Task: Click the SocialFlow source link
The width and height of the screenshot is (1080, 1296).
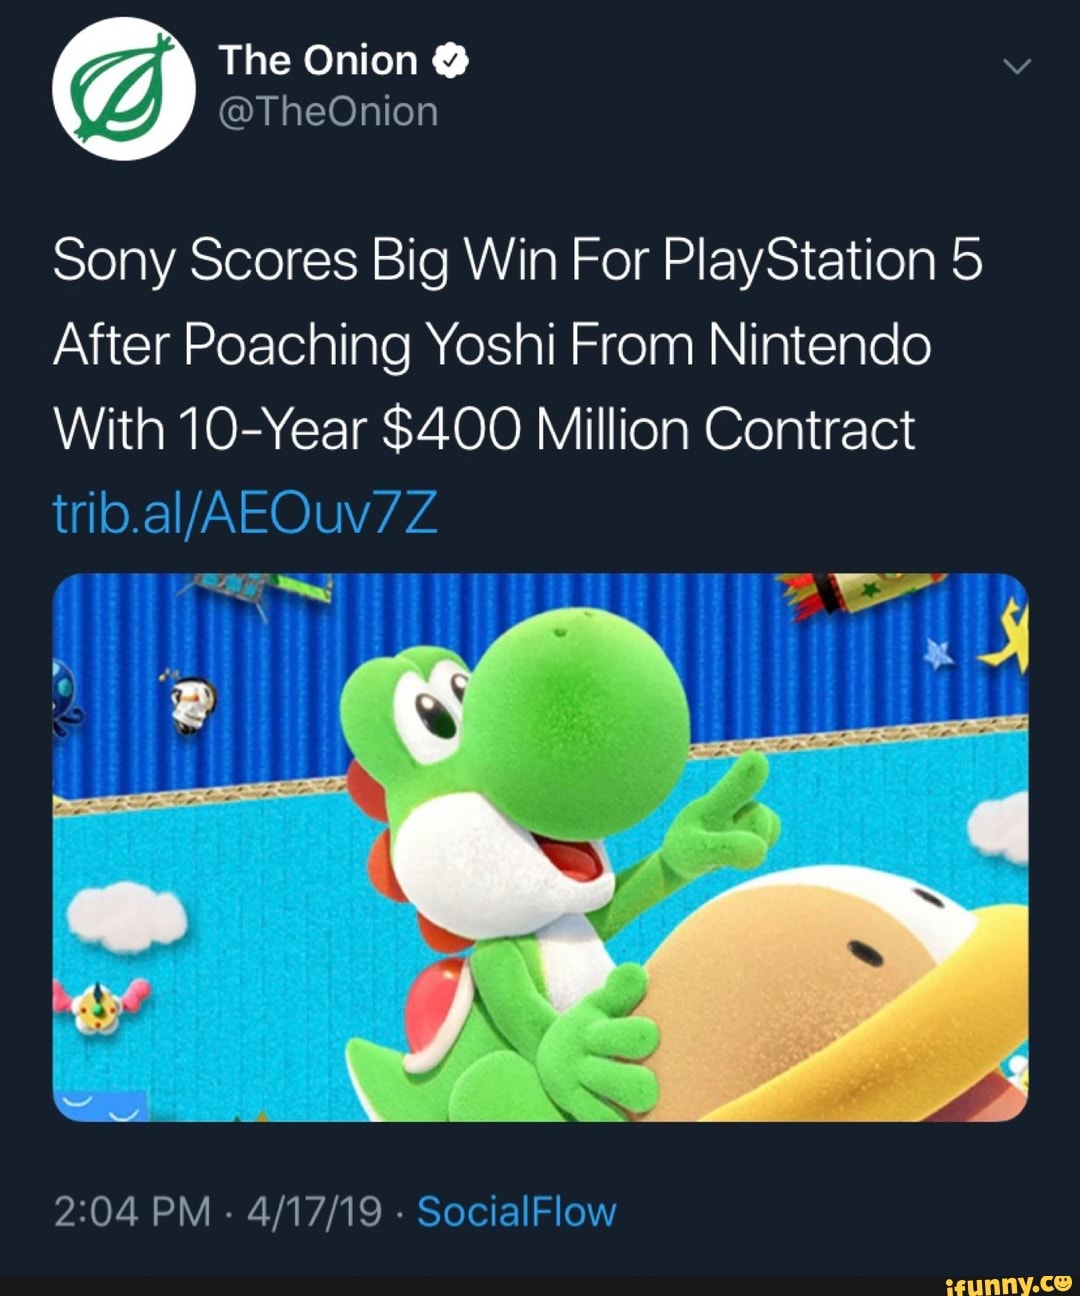Action: pyautogui.click(x=516, y=1212)
